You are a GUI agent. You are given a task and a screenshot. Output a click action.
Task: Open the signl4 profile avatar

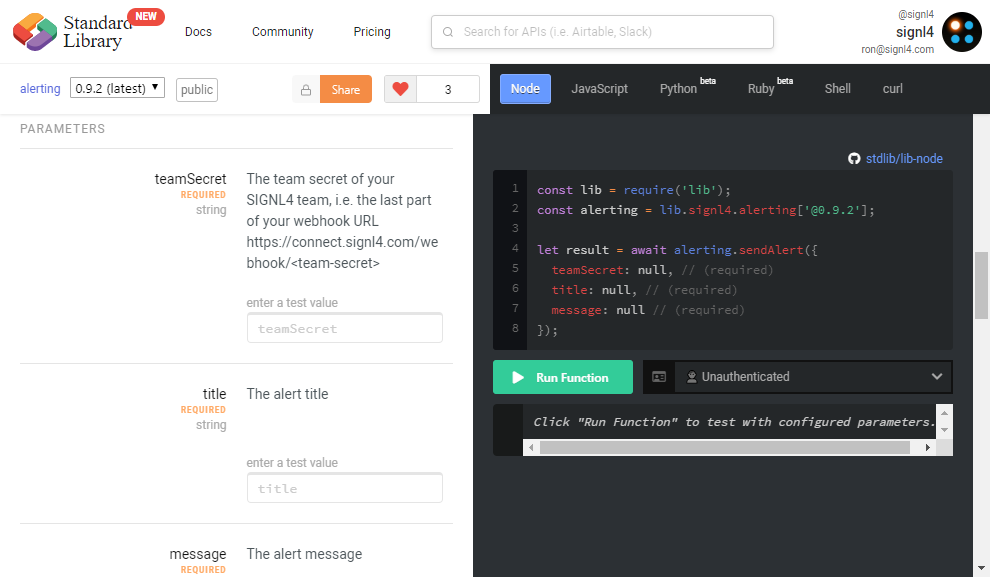coord(962,32)
